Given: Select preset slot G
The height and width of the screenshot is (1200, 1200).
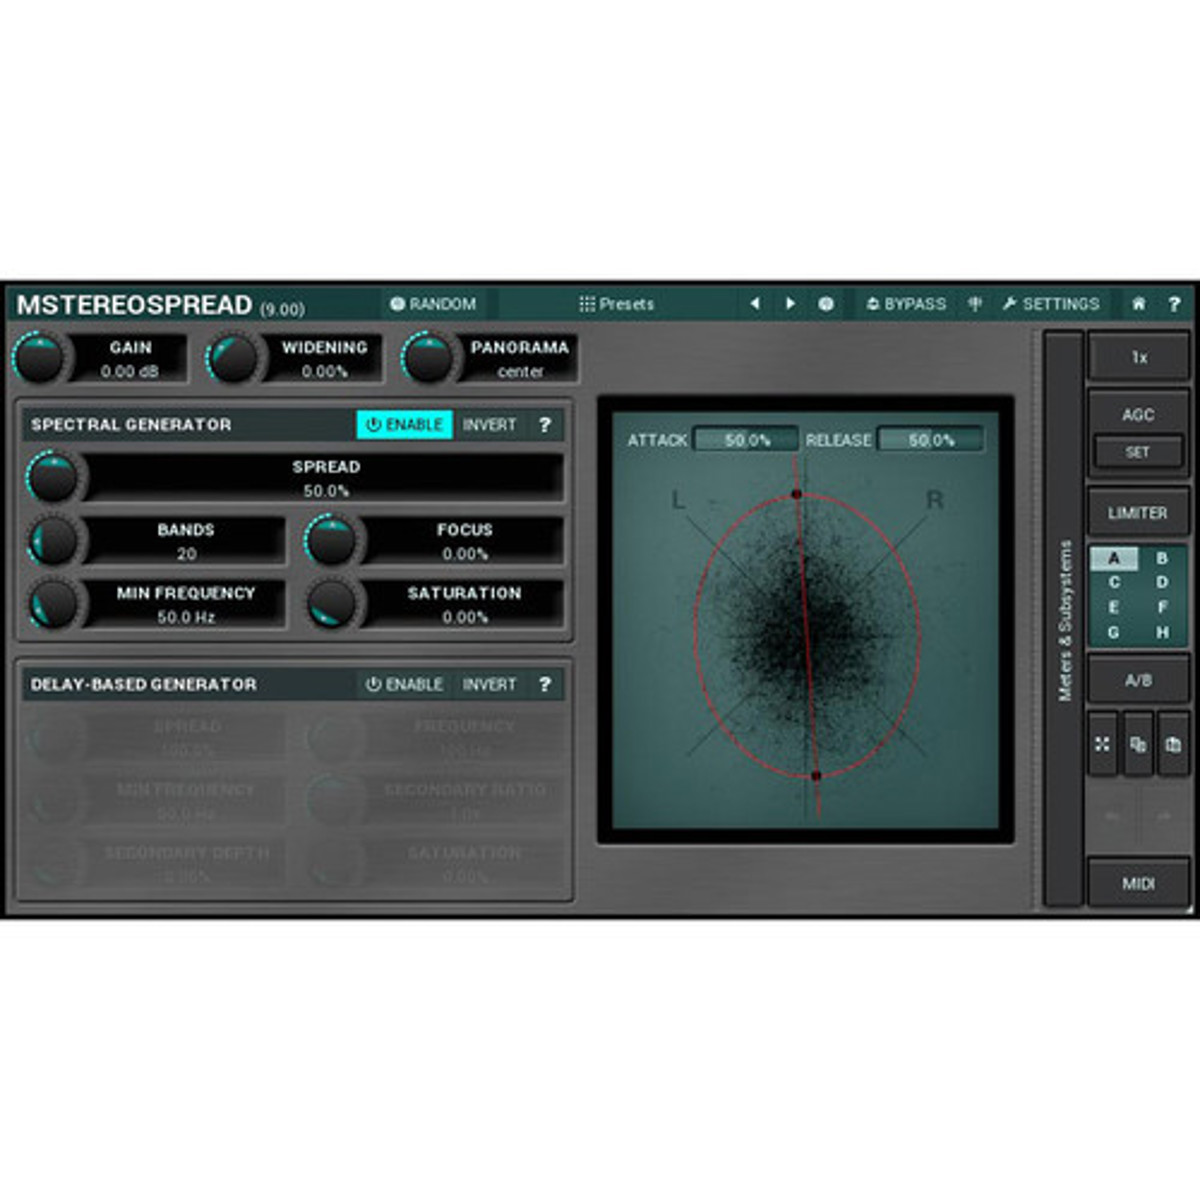Looking at the screenshot, I should (x=1114, y=632).
